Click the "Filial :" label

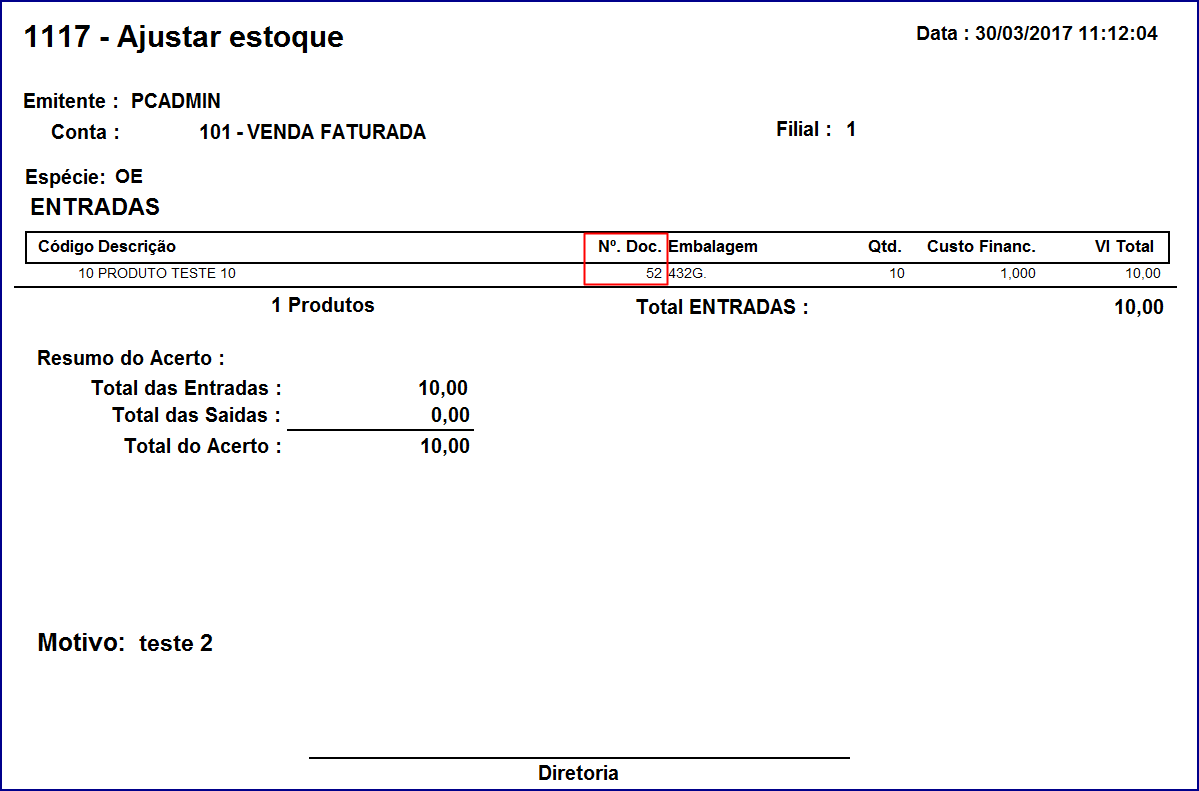(804, 129)
